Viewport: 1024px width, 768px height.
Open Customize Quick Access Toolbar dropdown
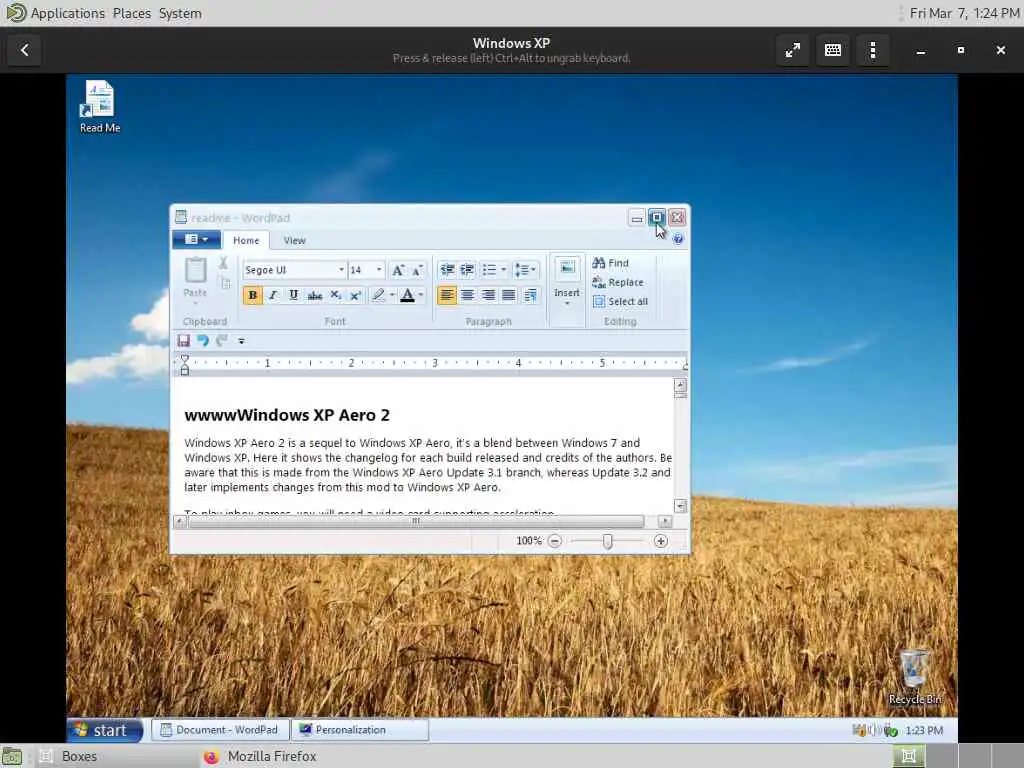241,341
